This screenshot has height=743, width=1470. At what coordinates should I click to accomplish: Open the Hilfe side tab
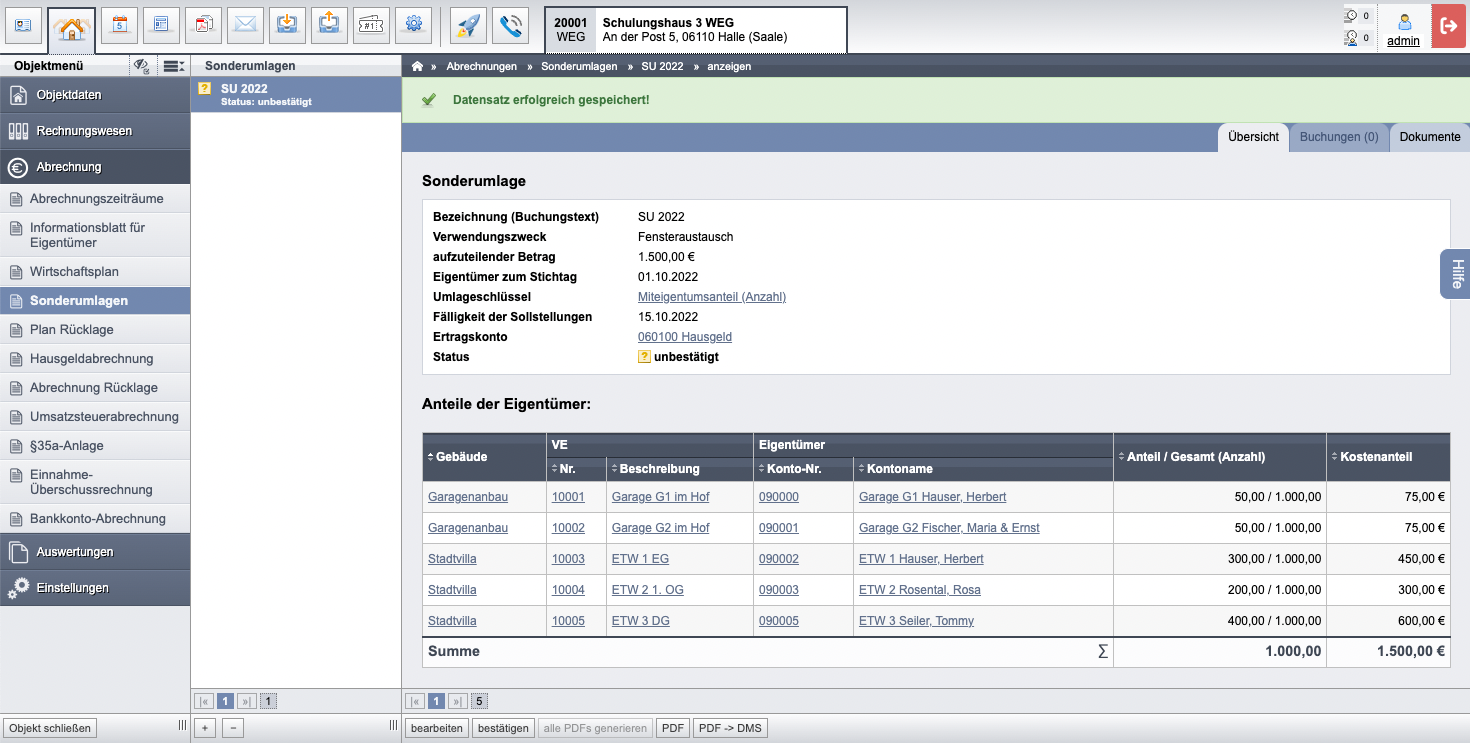(1456, 273)
